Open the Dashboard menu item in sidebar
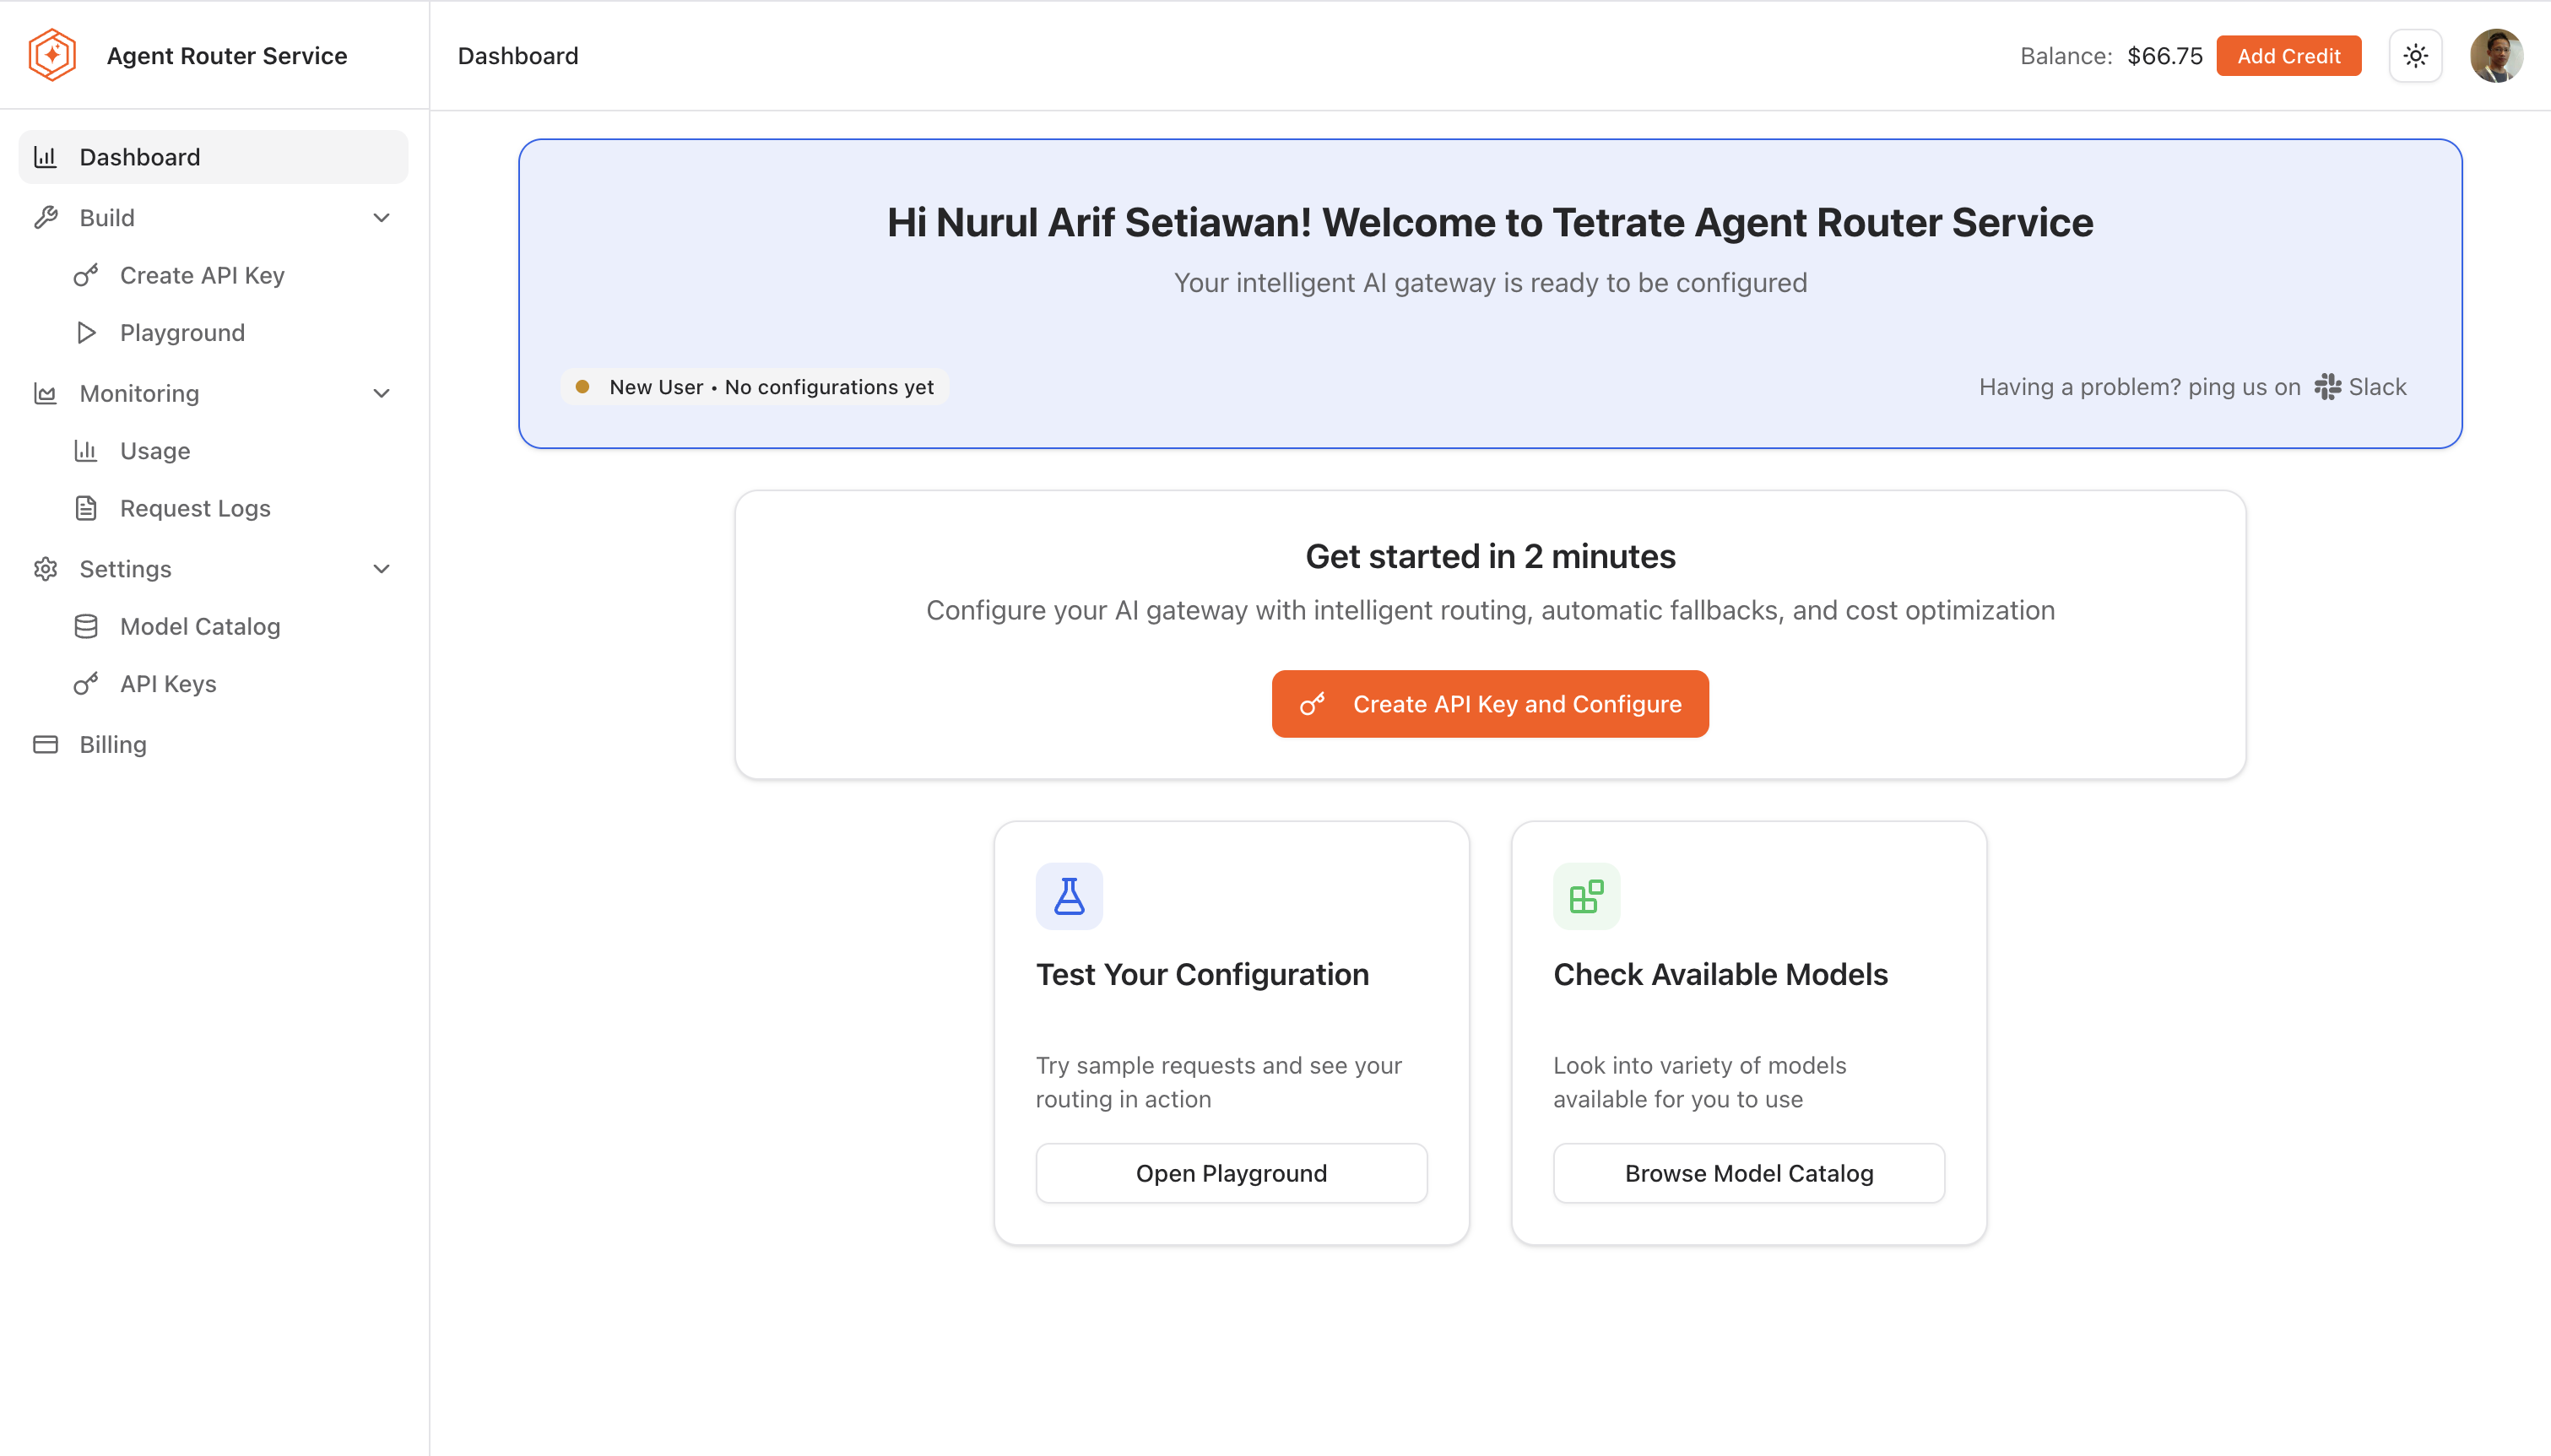Viewport: 2551px width, 1456px height. 139,157
